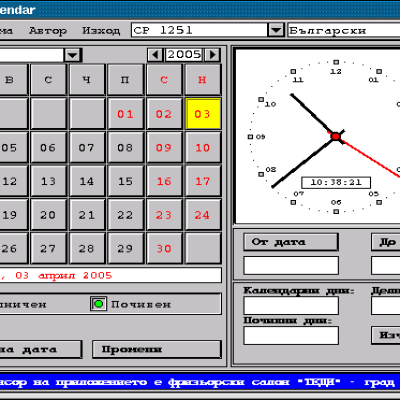Select the radio button beside Почивен

[x=98, y=304]
